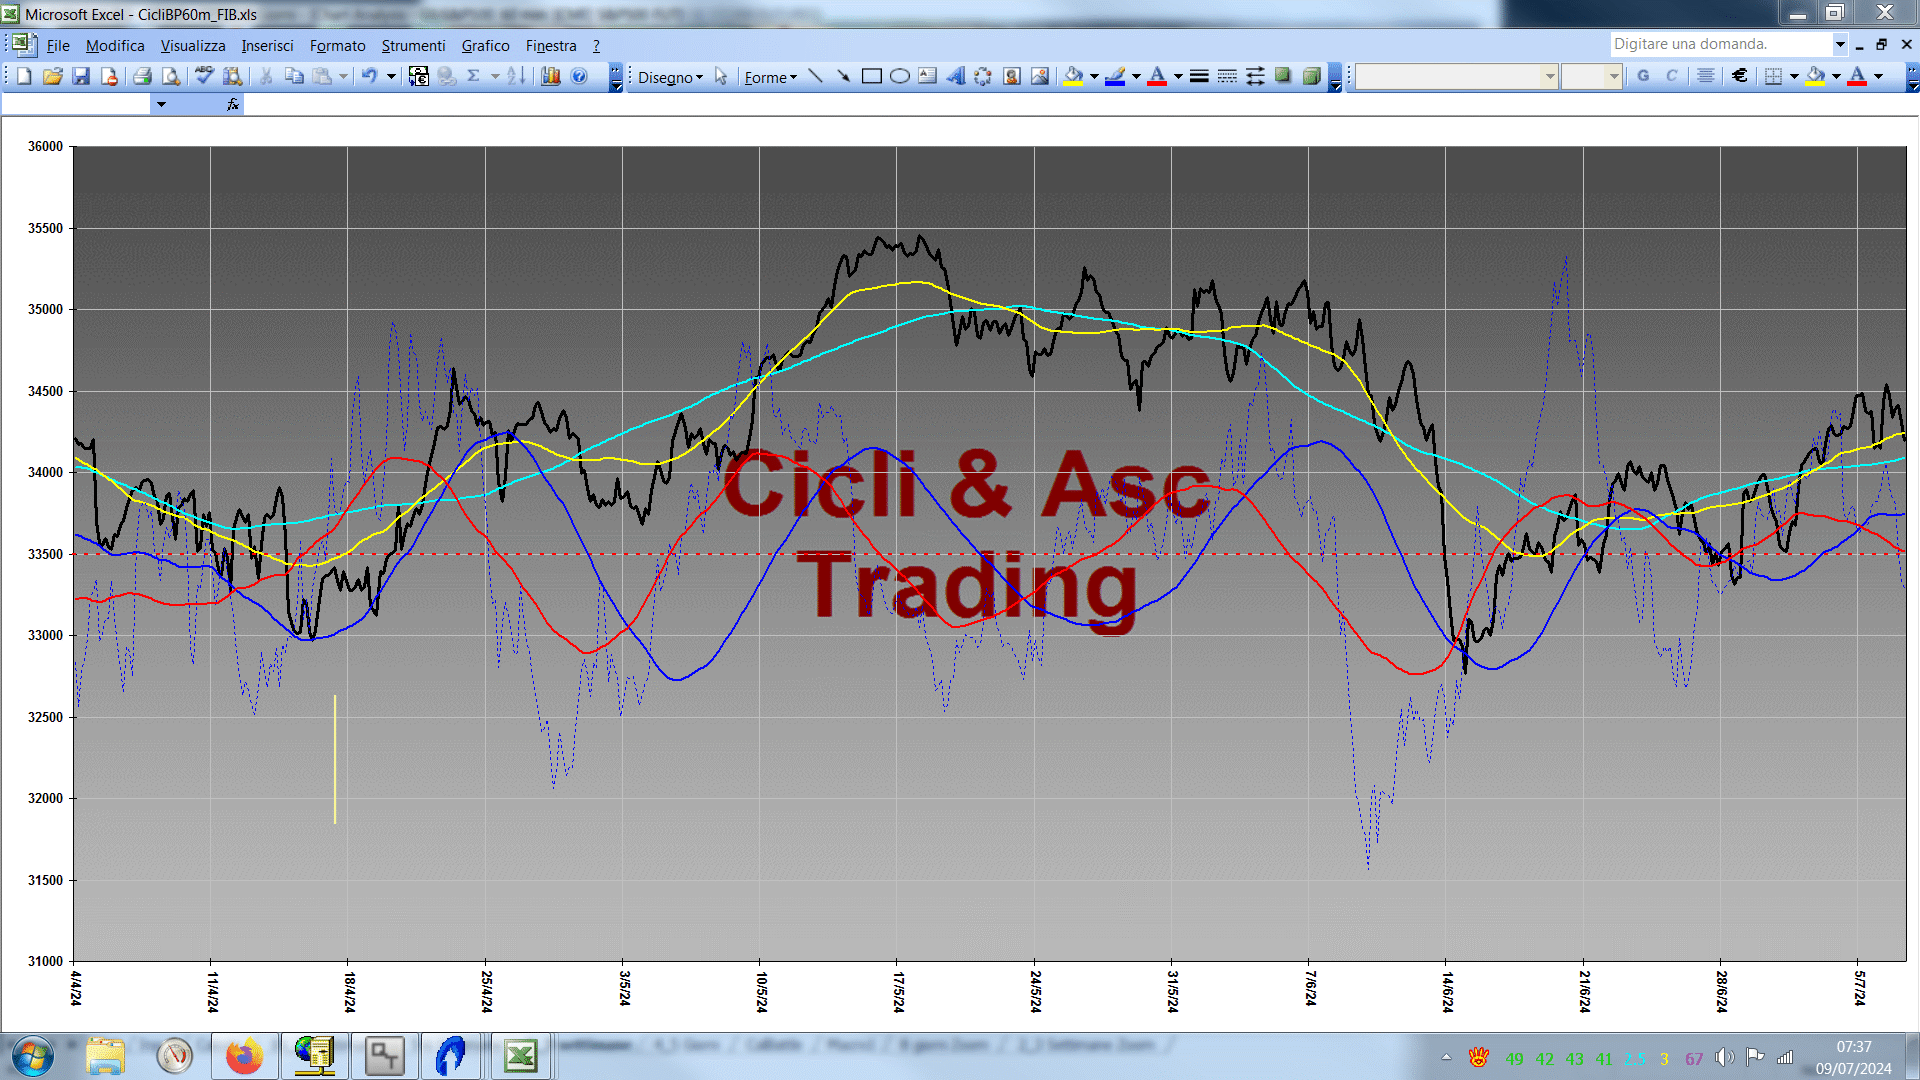Apply Euro currency style in formatting toolbar
This screenshot has height=1080, width=1920.
tap(1740, 76)
